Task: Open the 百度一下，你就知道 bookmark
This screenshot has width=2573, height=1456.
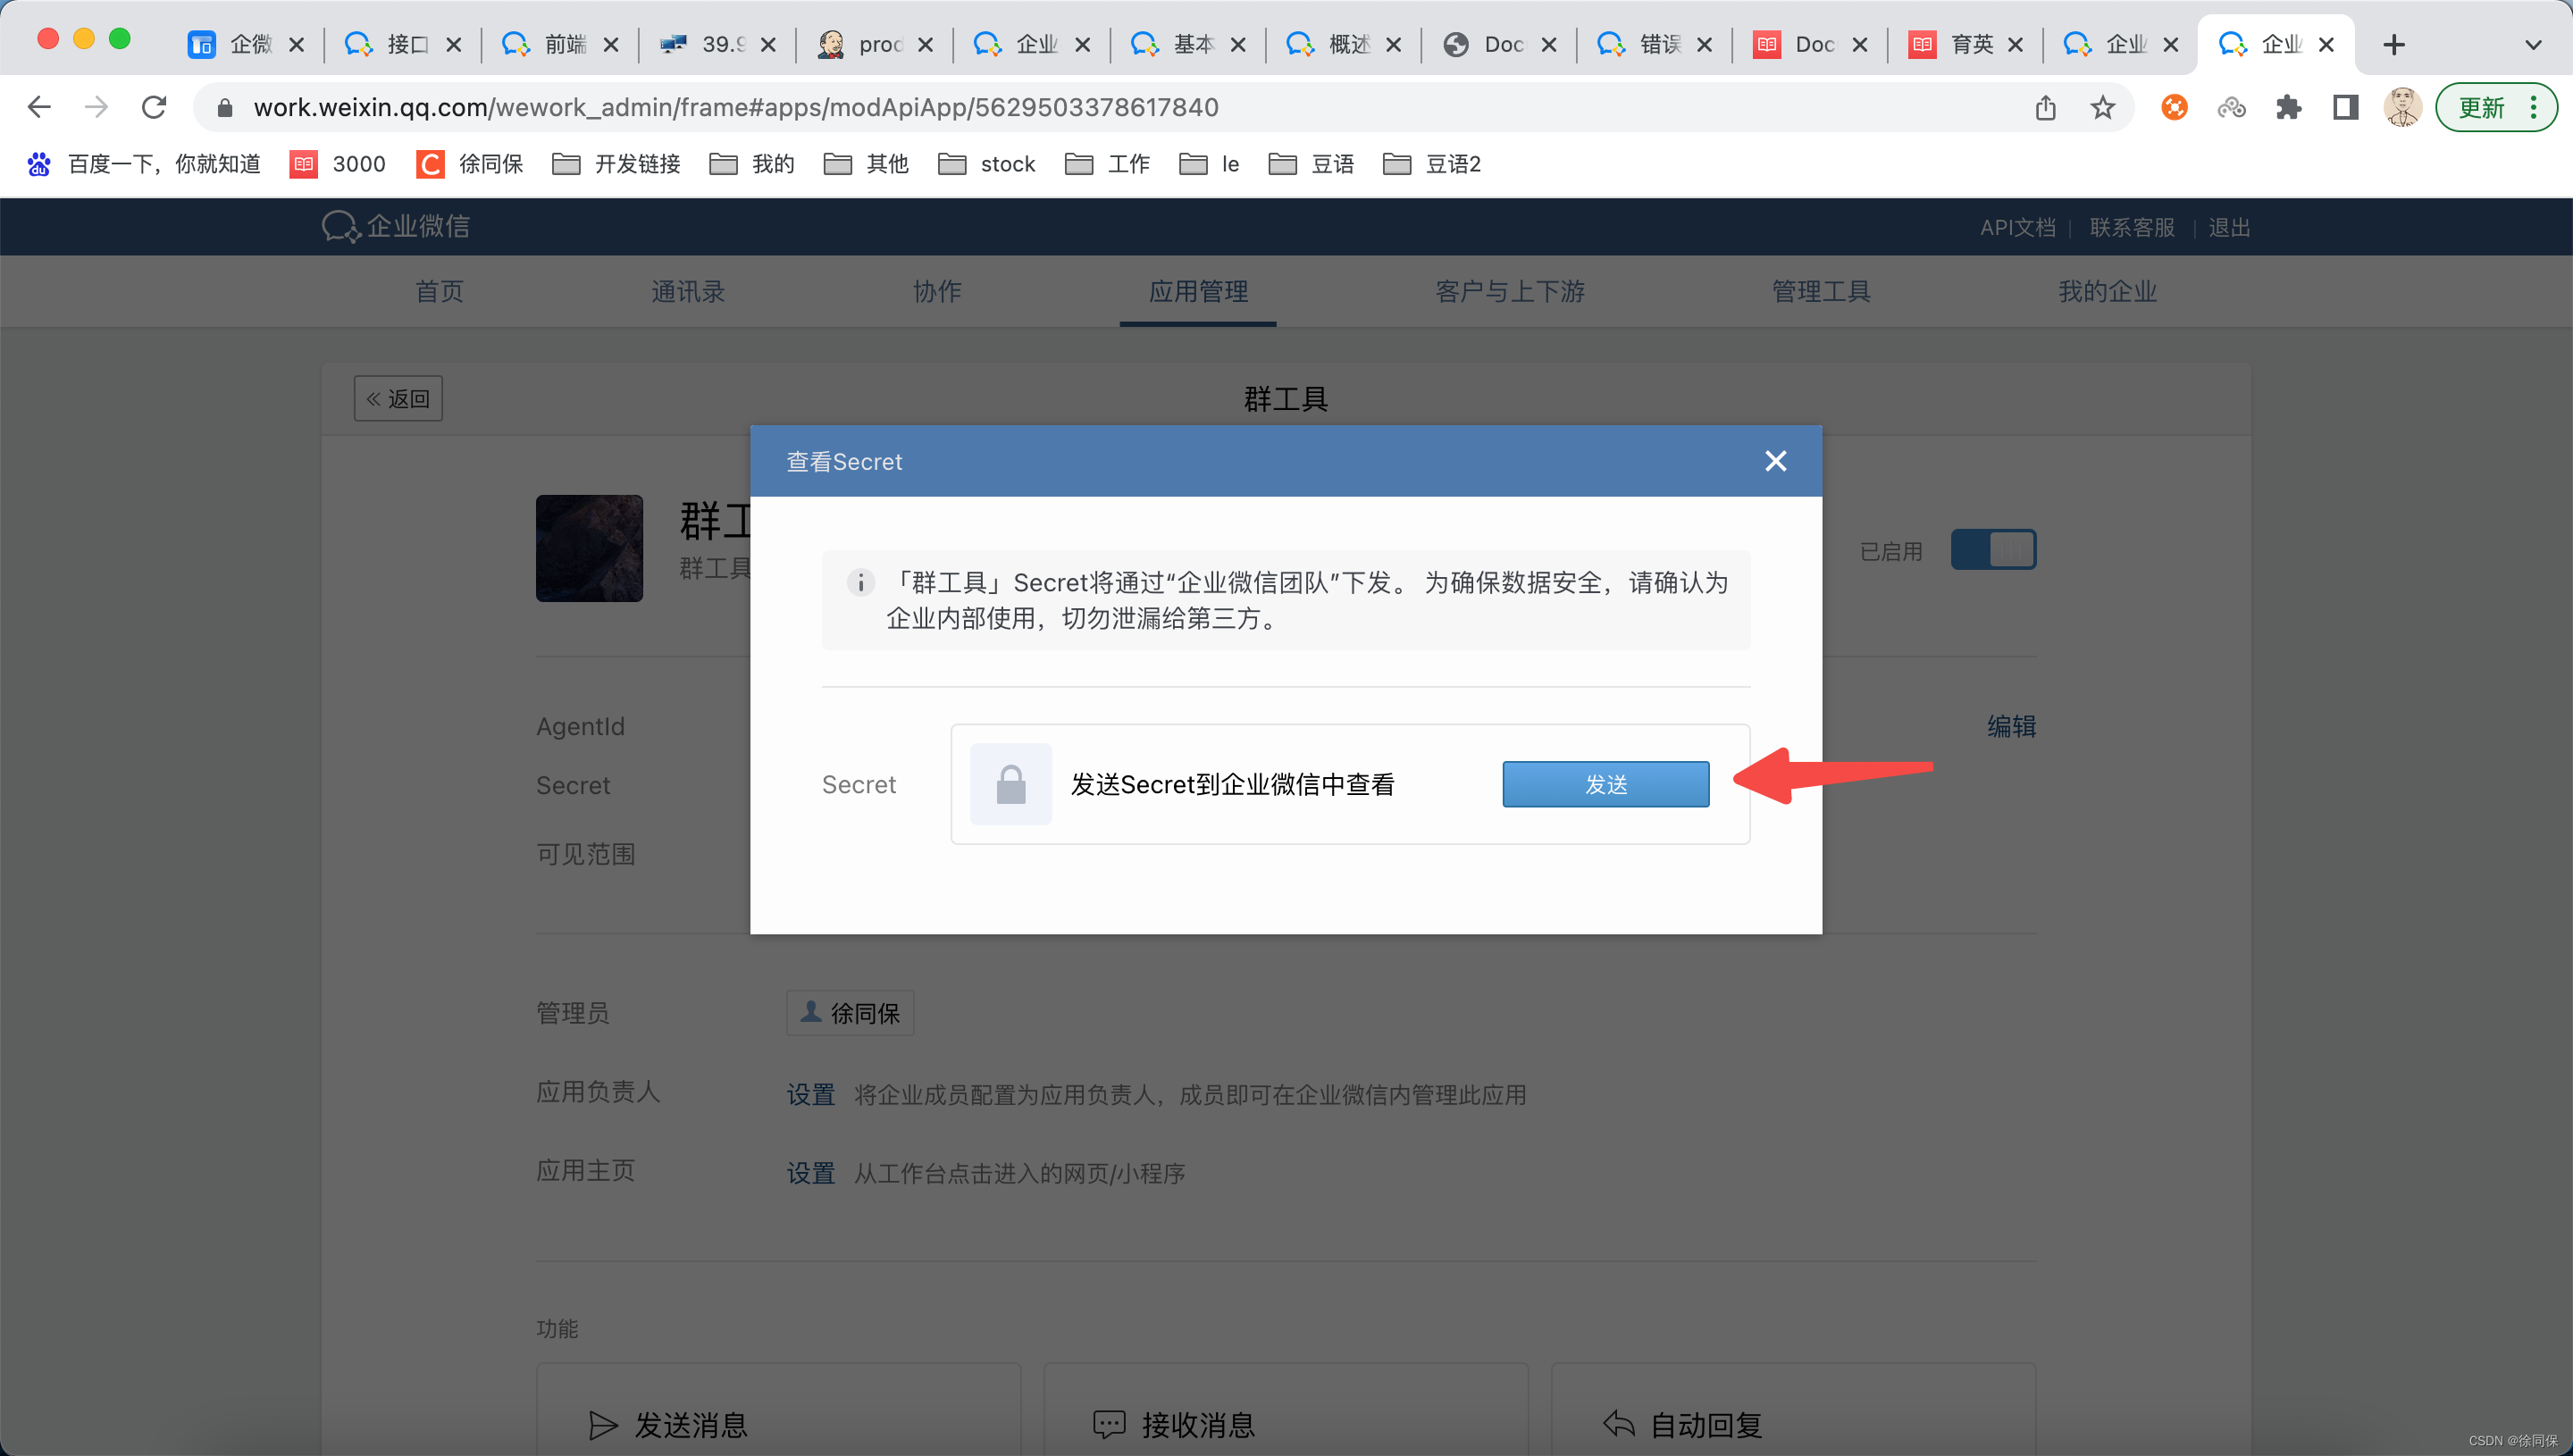Action: tap(144, 164)
